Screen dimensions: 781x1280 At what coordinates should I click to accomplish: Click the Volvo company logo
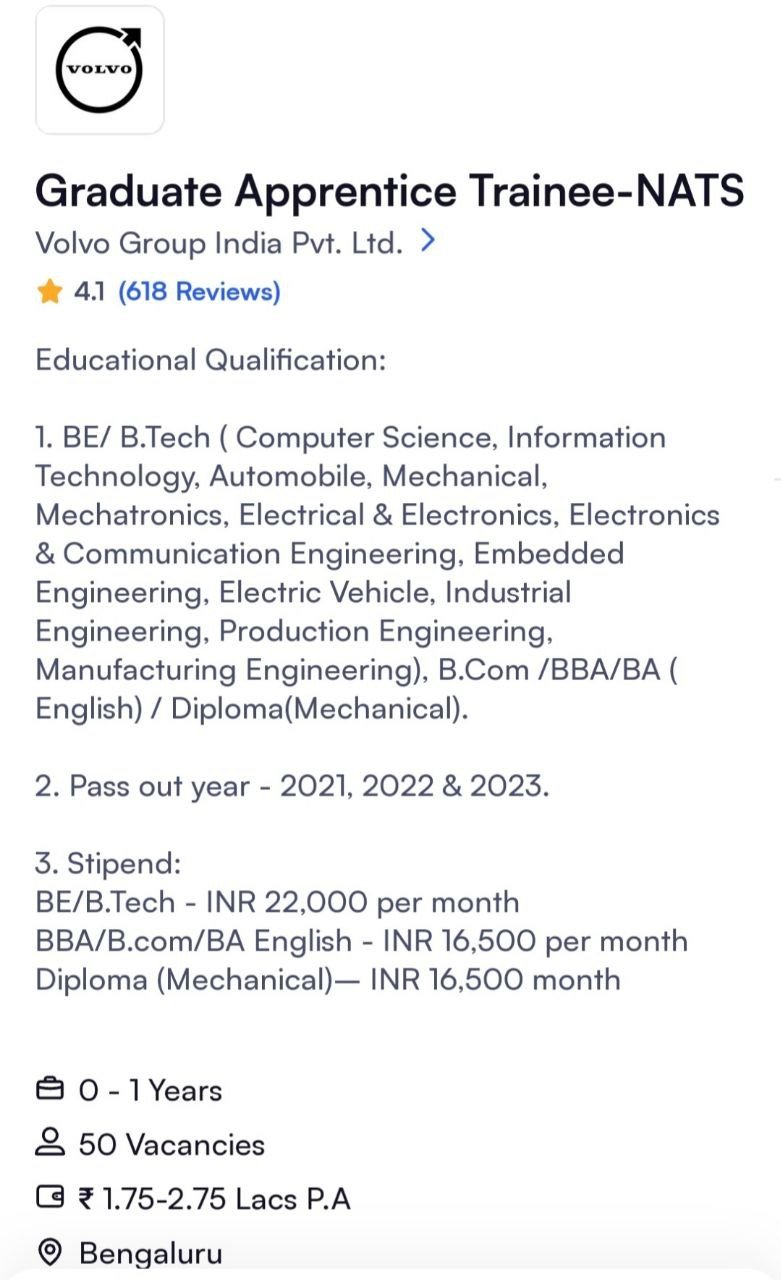pyautogui.click(x=99, y=70)
